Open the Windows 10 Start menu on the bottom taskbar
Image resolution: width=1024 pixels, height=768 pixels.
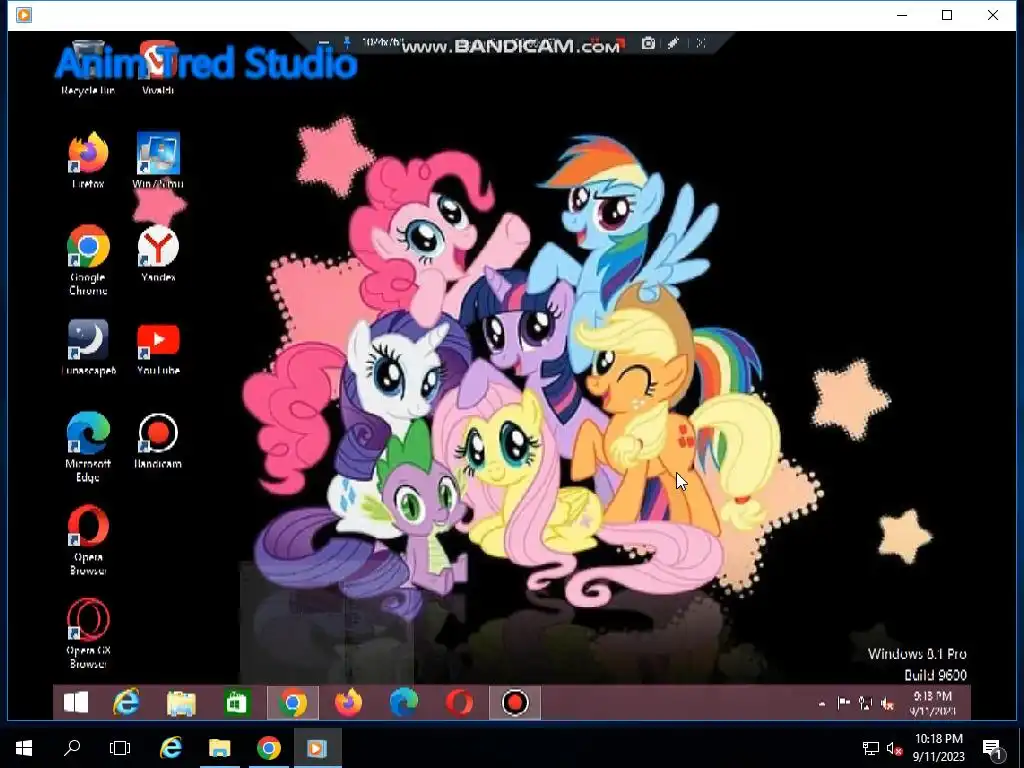24,748
